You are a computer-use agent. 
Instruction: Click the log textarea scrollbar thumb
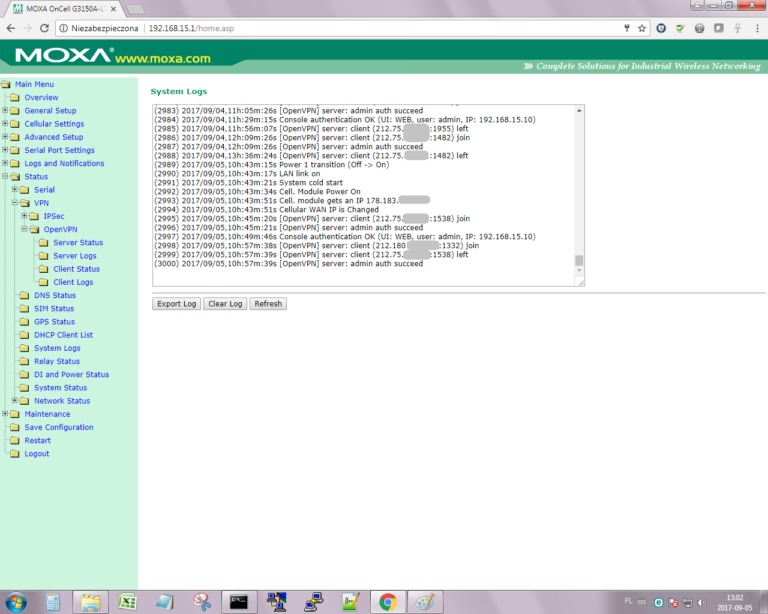579,260
